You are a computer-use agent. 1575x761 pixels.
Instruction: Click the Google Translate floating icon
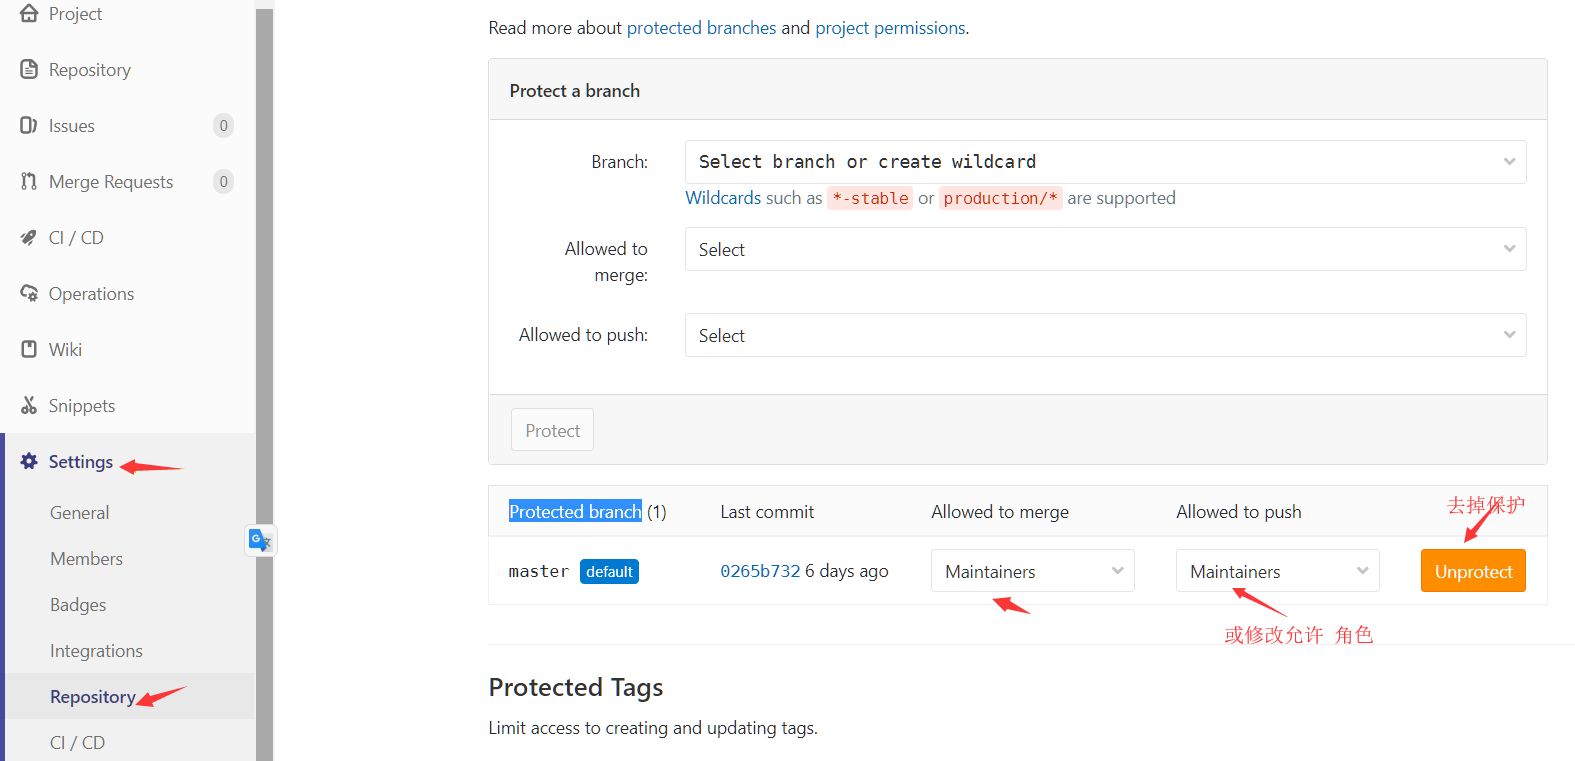[x=260, y=541]
